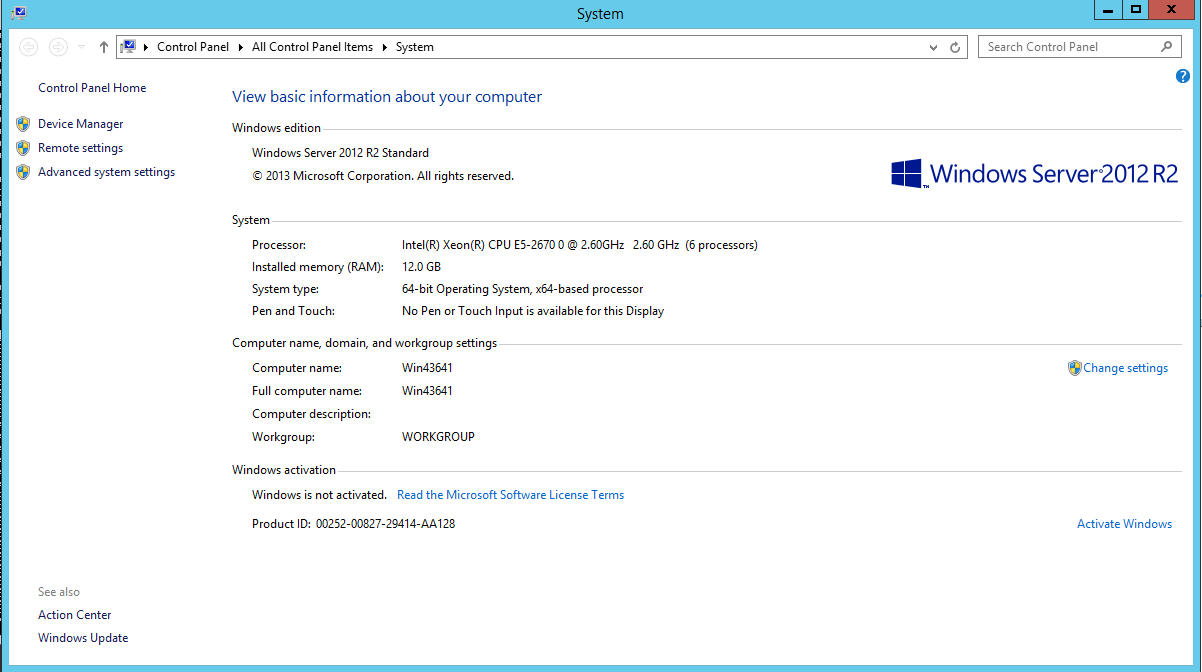Open Advanced system settings
1202x672 pixels.
(106, 172)
